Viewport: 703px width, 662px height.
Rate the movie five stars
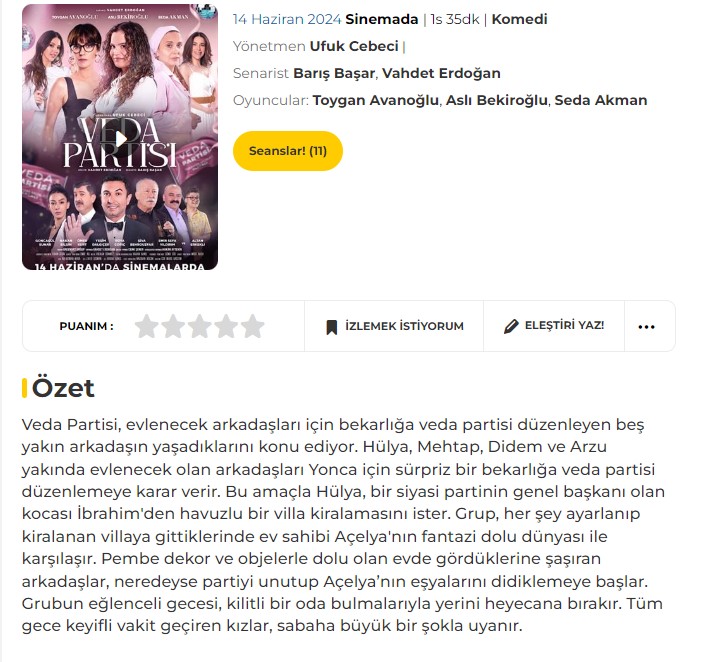pyautogui.click(x=253, y=326)
